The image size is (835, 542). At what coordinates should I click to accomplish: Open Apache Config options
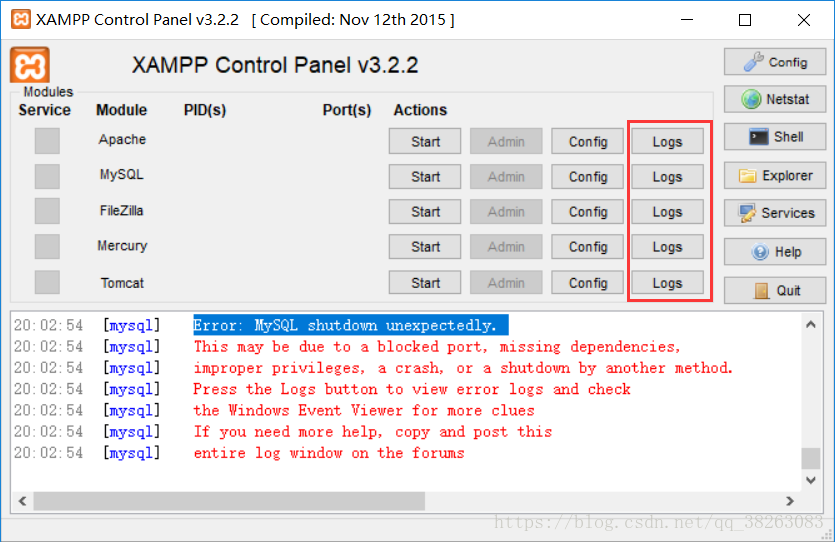587,141
